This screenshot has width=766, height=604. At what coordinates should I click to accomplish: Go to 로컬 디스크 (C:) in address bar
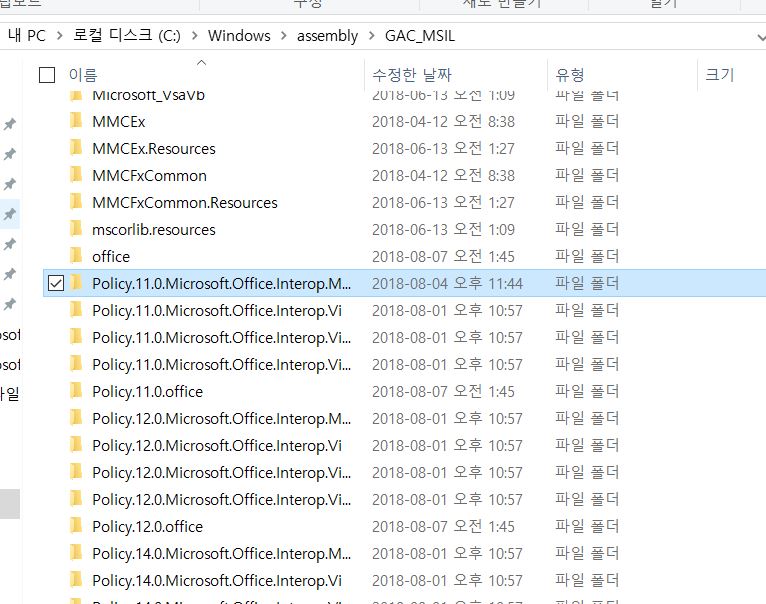pyautogui.click(x=127, y=36)
